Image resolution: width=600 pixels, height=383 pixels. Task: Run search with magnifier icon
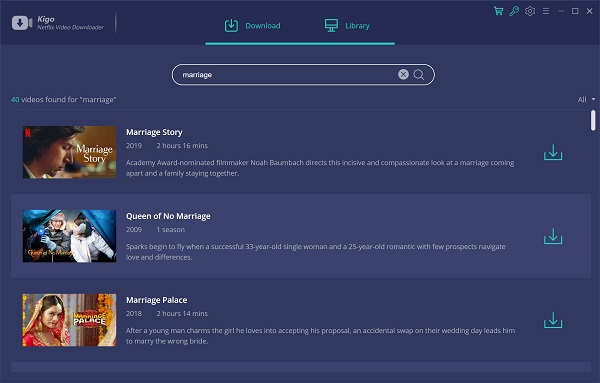[419, 75]
